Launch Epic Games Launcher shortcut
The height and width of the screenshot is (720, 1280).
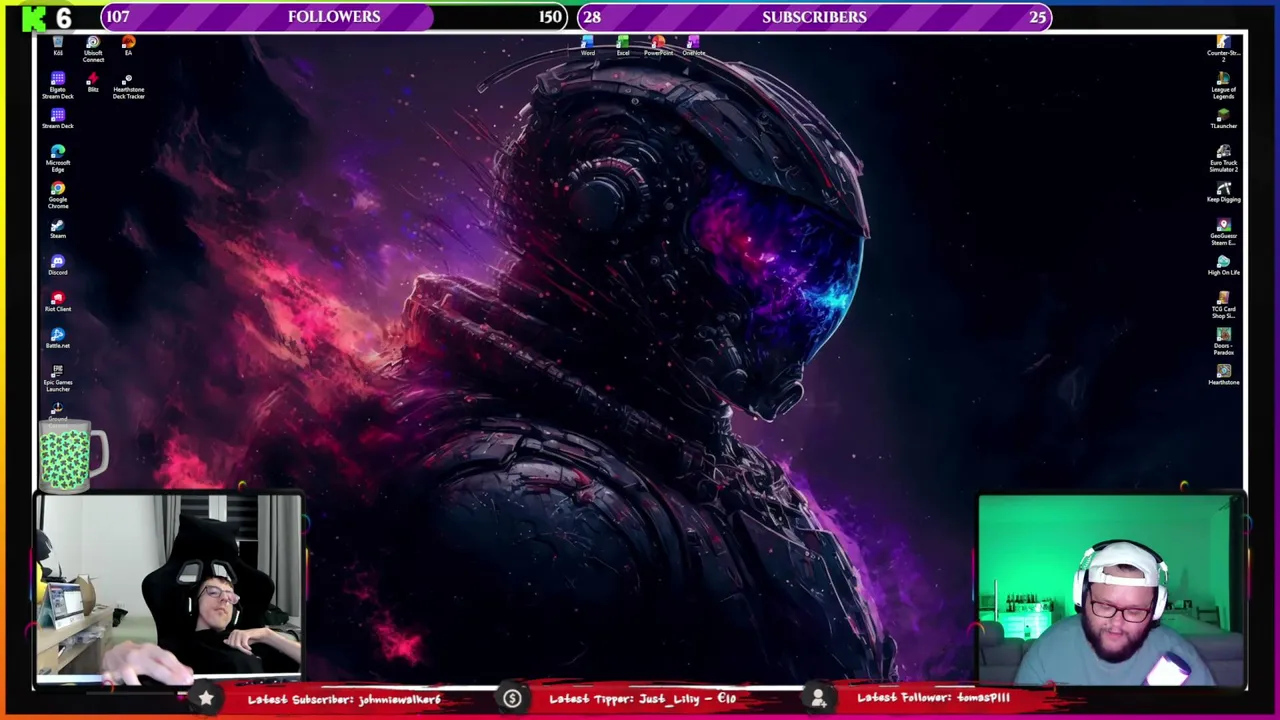click(x=58, y=377)
